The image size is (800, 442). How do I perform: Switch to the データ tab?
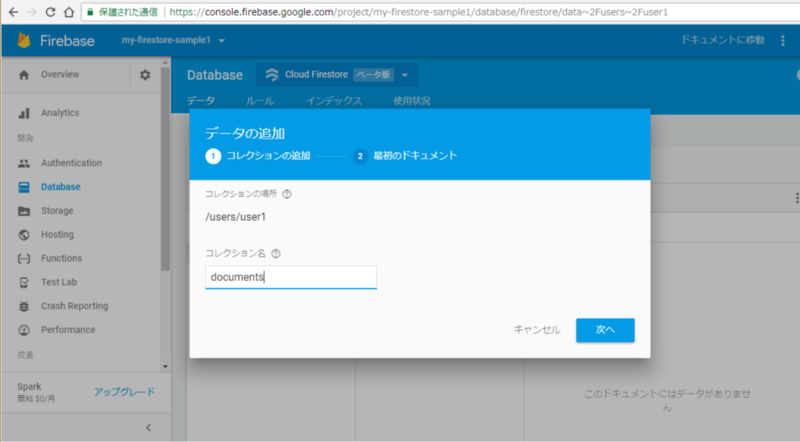201,101
